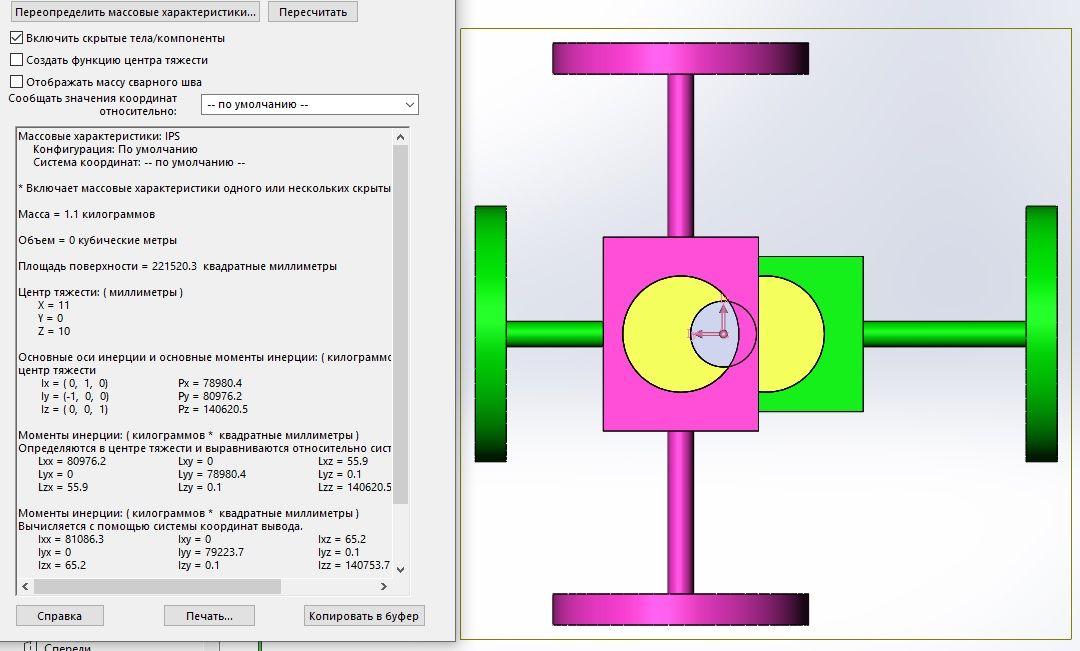Open the coordinate system «по умолчанию» dropdown
1080x651 pixels.
tap(309, 105)
